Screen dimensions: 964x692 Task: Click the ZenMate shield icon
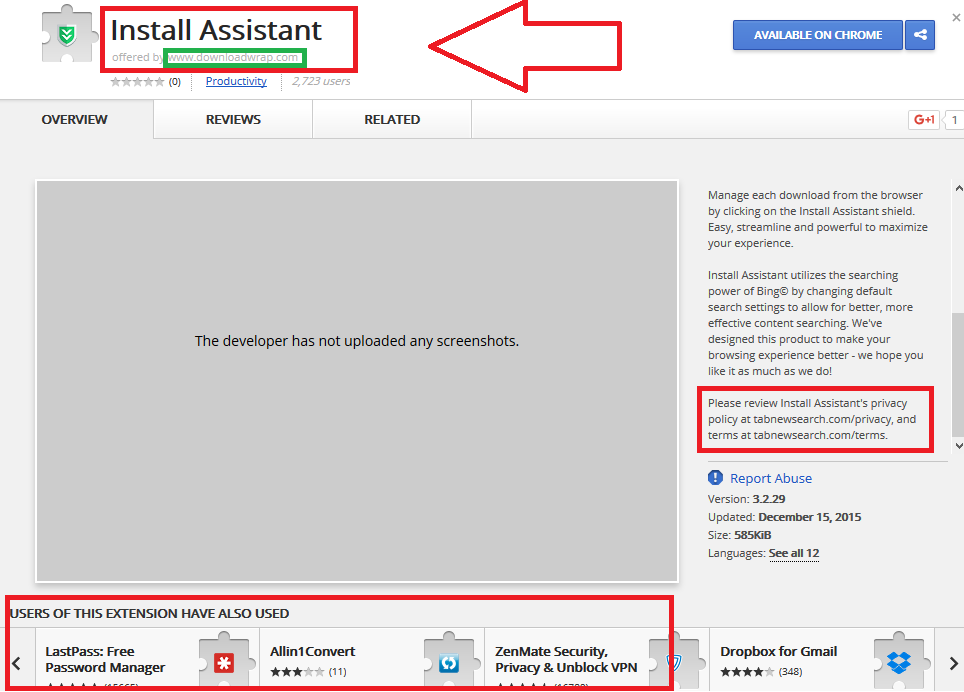pos(674,663)
